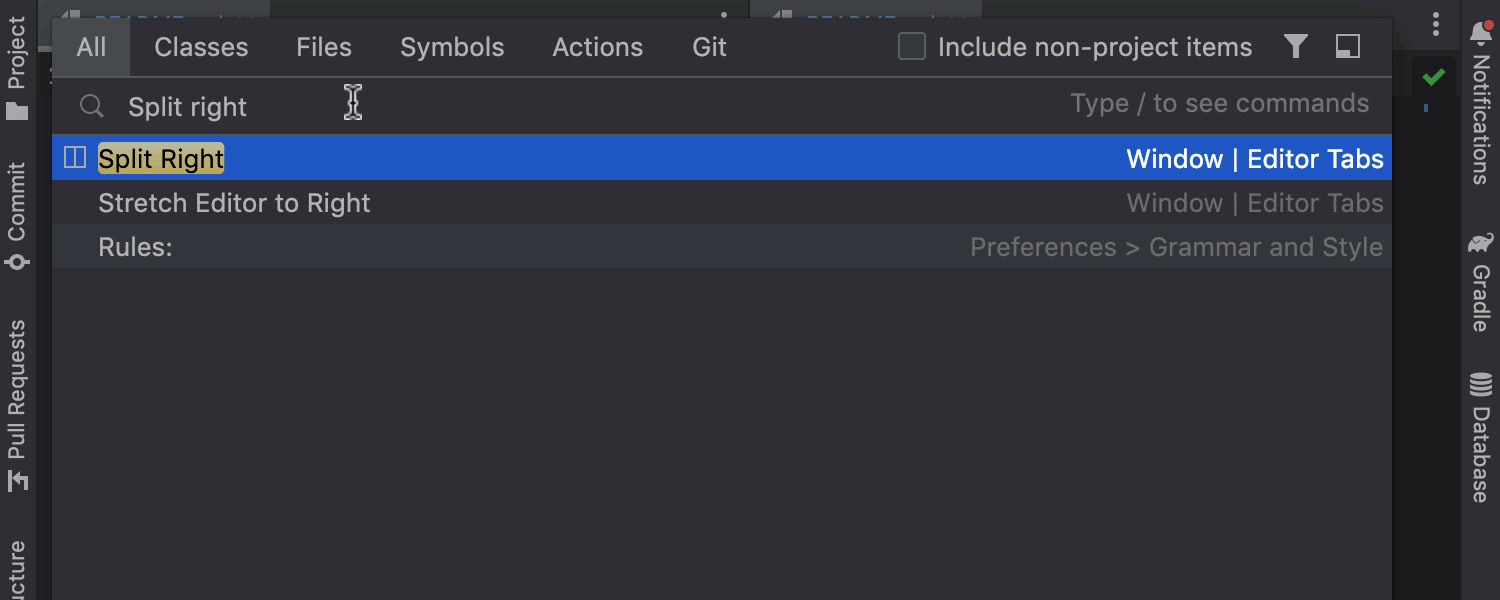This screenshot has height=600, width=1500.
Task: Switch to the All tab
Action: [91, 47]
